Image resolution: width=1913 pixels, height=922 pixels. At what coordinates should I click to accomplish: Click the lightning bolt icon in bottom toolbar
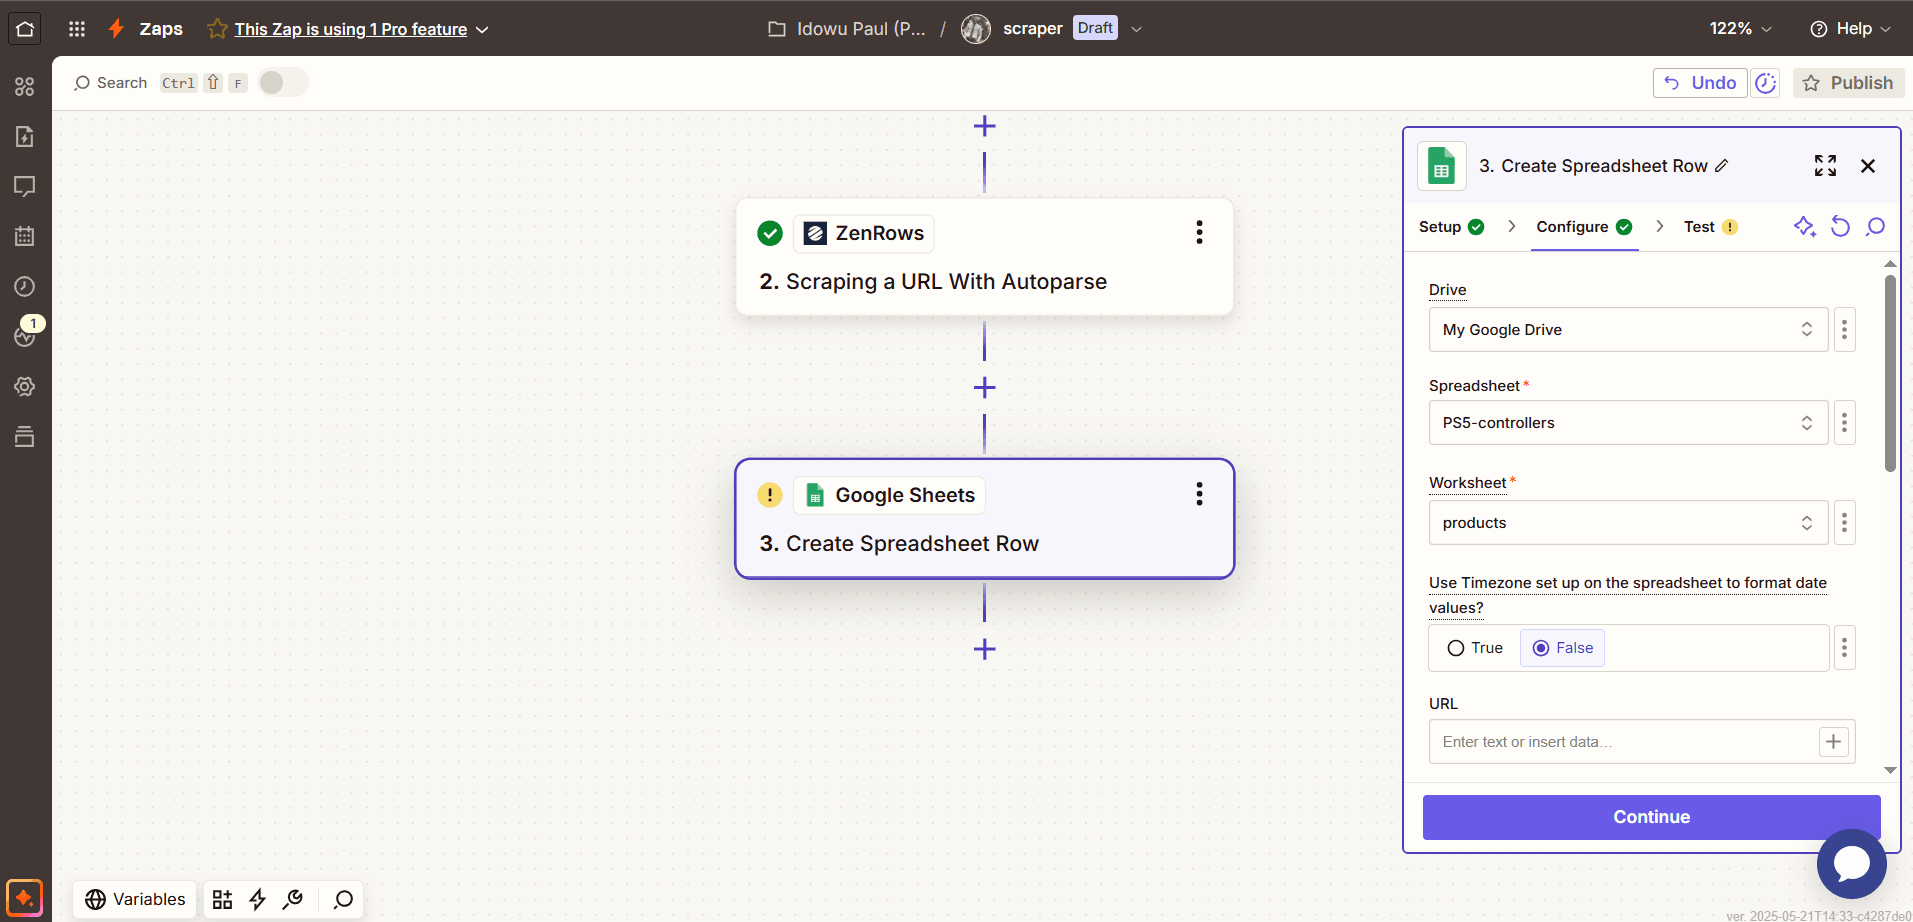click(x=257, y=899)
